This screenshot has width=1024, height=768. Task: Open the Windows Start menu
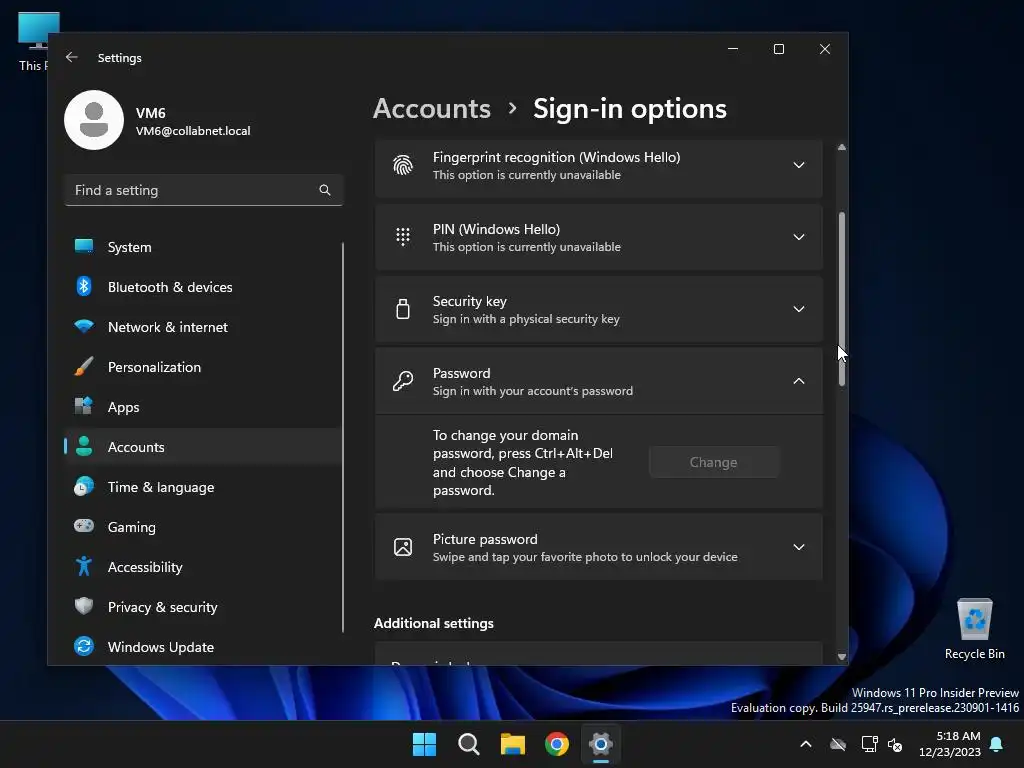424,744
